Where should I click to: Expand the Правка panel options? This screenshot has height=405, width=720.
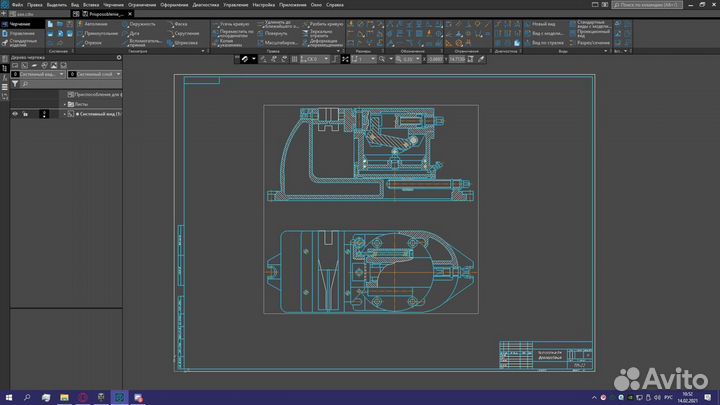(x=338, y=51)
